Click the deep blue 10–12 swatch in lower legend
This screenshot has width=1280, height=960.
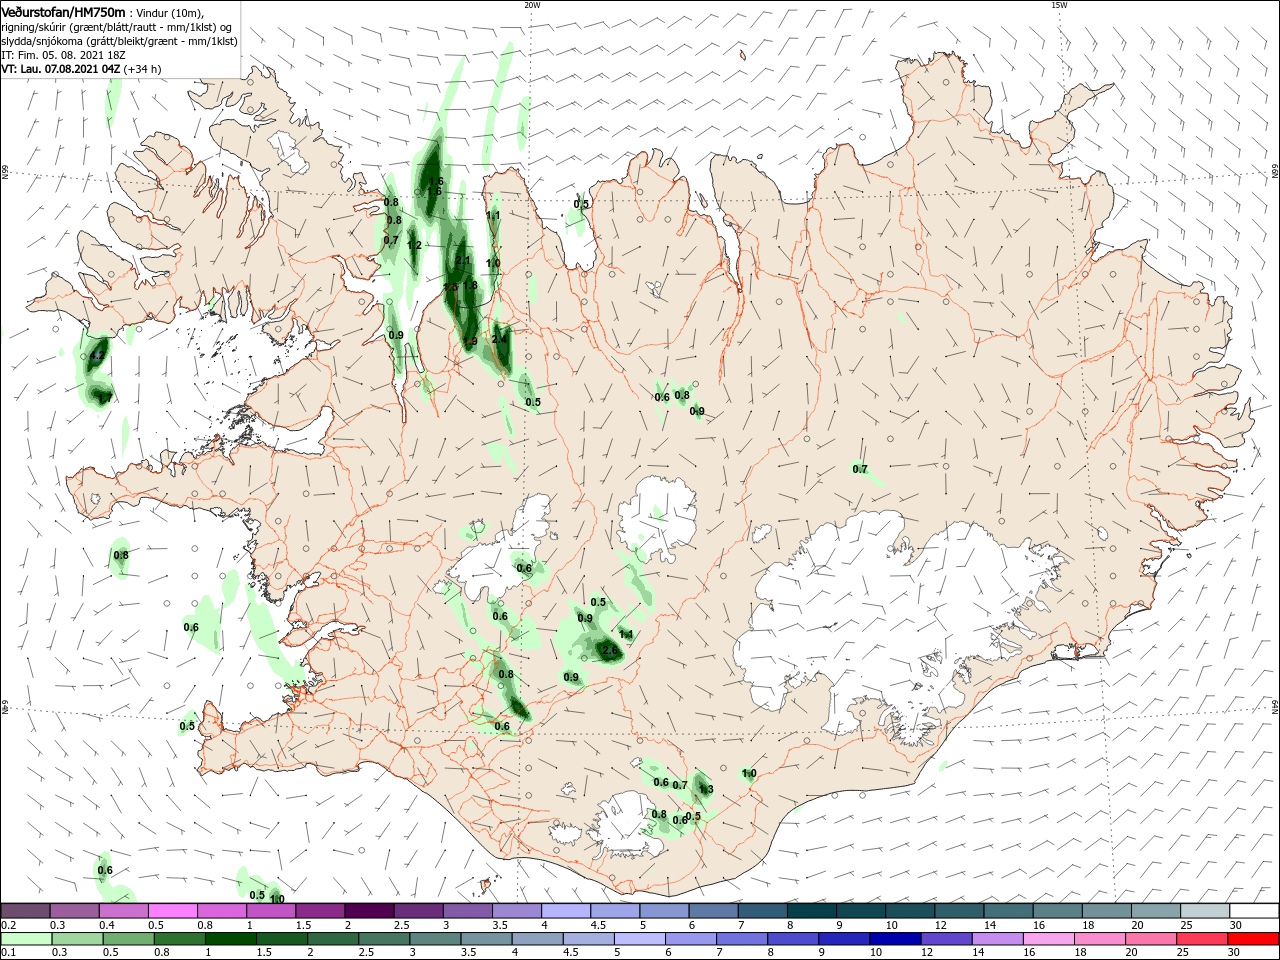click(x=896, y=939)
